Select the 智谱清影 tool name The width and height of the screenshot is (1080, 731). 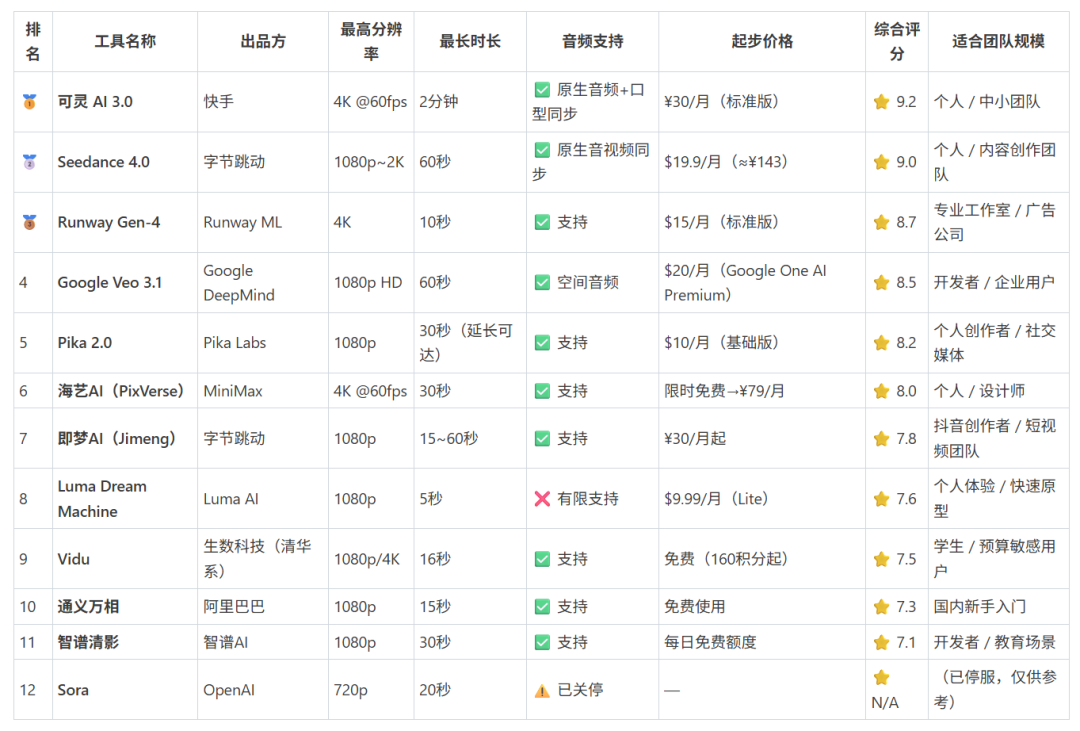click(88, 643)
